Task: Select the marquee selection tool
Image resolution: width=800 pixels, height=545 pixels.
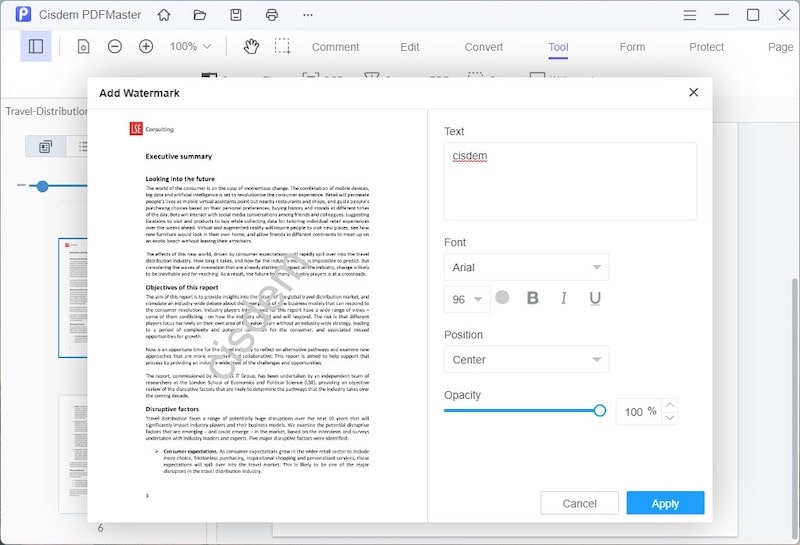Action: pos(282,46)
